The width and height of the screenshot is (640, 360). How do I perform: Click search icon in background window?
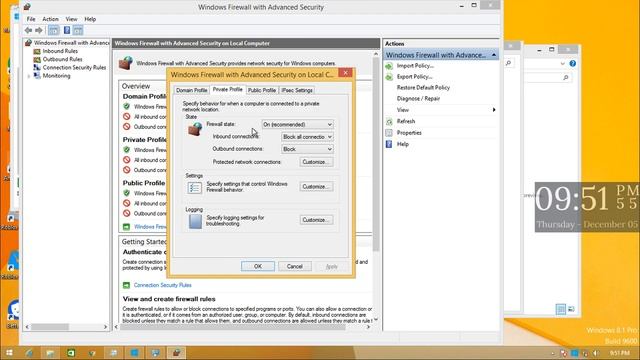566,77
